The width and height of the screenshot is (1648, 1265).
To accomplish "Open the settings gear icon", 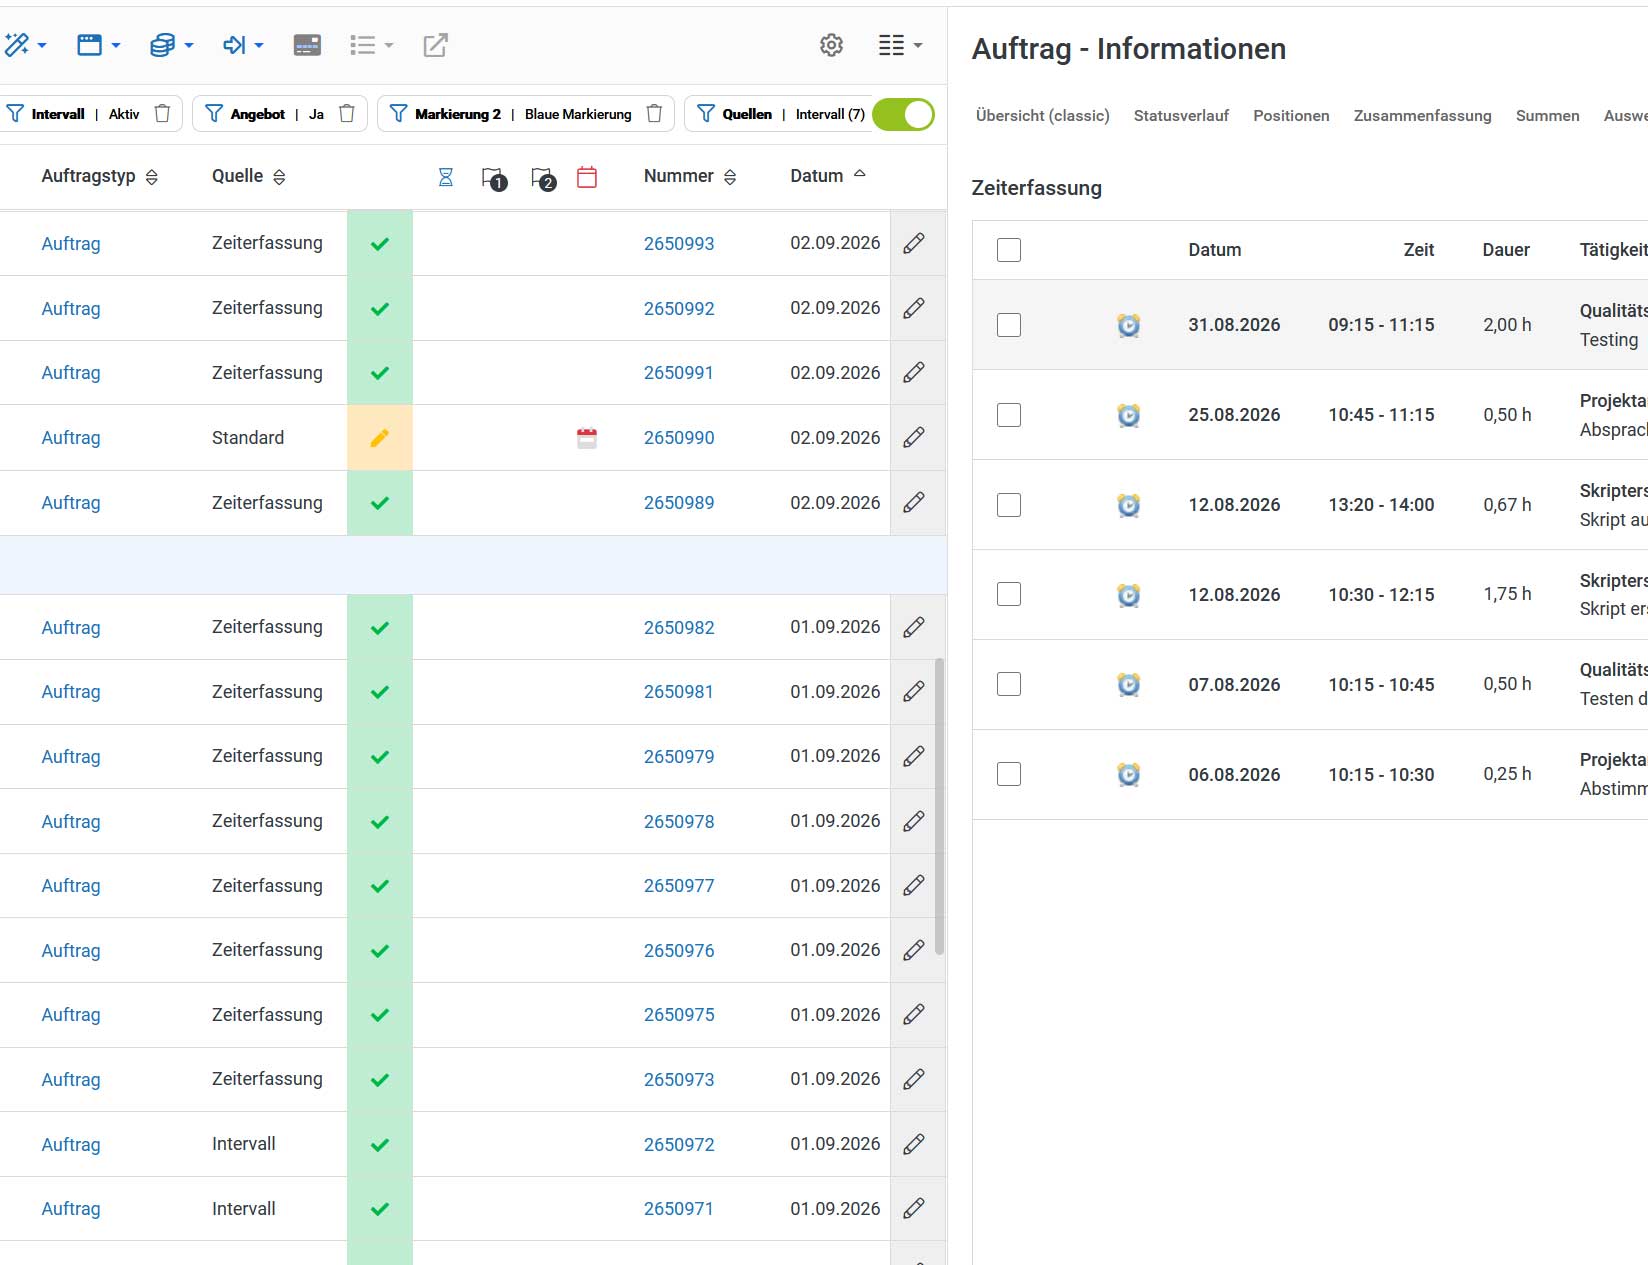I will coord(831,45).
